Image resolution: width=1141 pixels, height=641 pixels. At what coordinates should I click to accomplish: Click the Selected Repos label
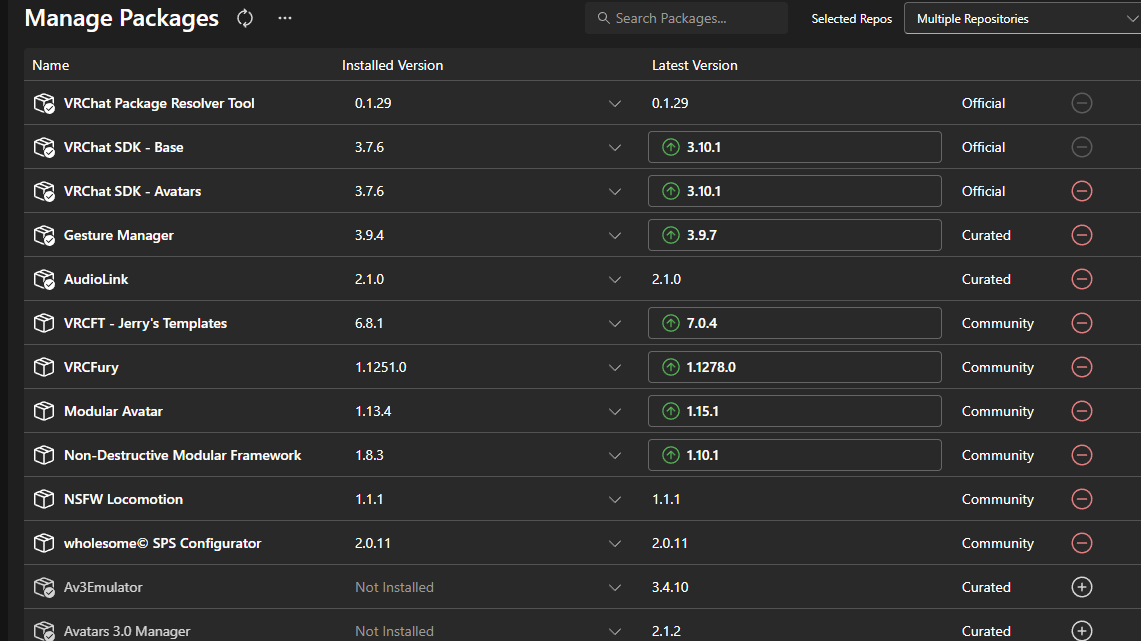[x=851, y=19]
